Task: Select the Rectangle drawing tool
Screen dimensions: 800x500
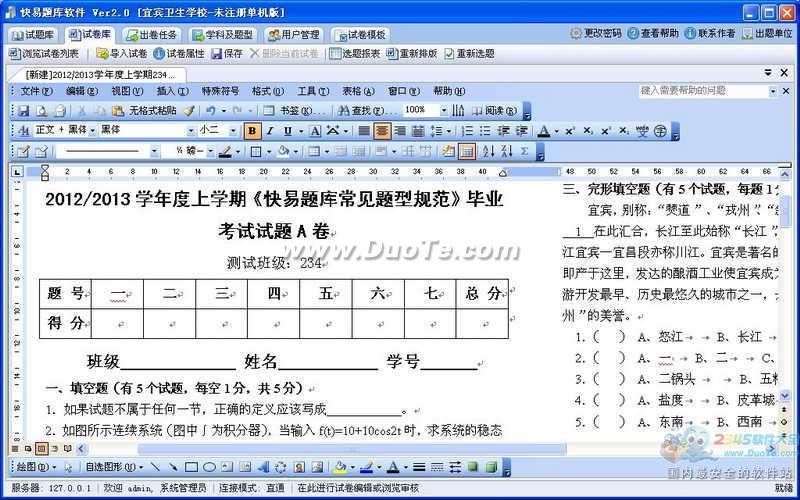Action: pyautogui.click(x=191, y=467)
